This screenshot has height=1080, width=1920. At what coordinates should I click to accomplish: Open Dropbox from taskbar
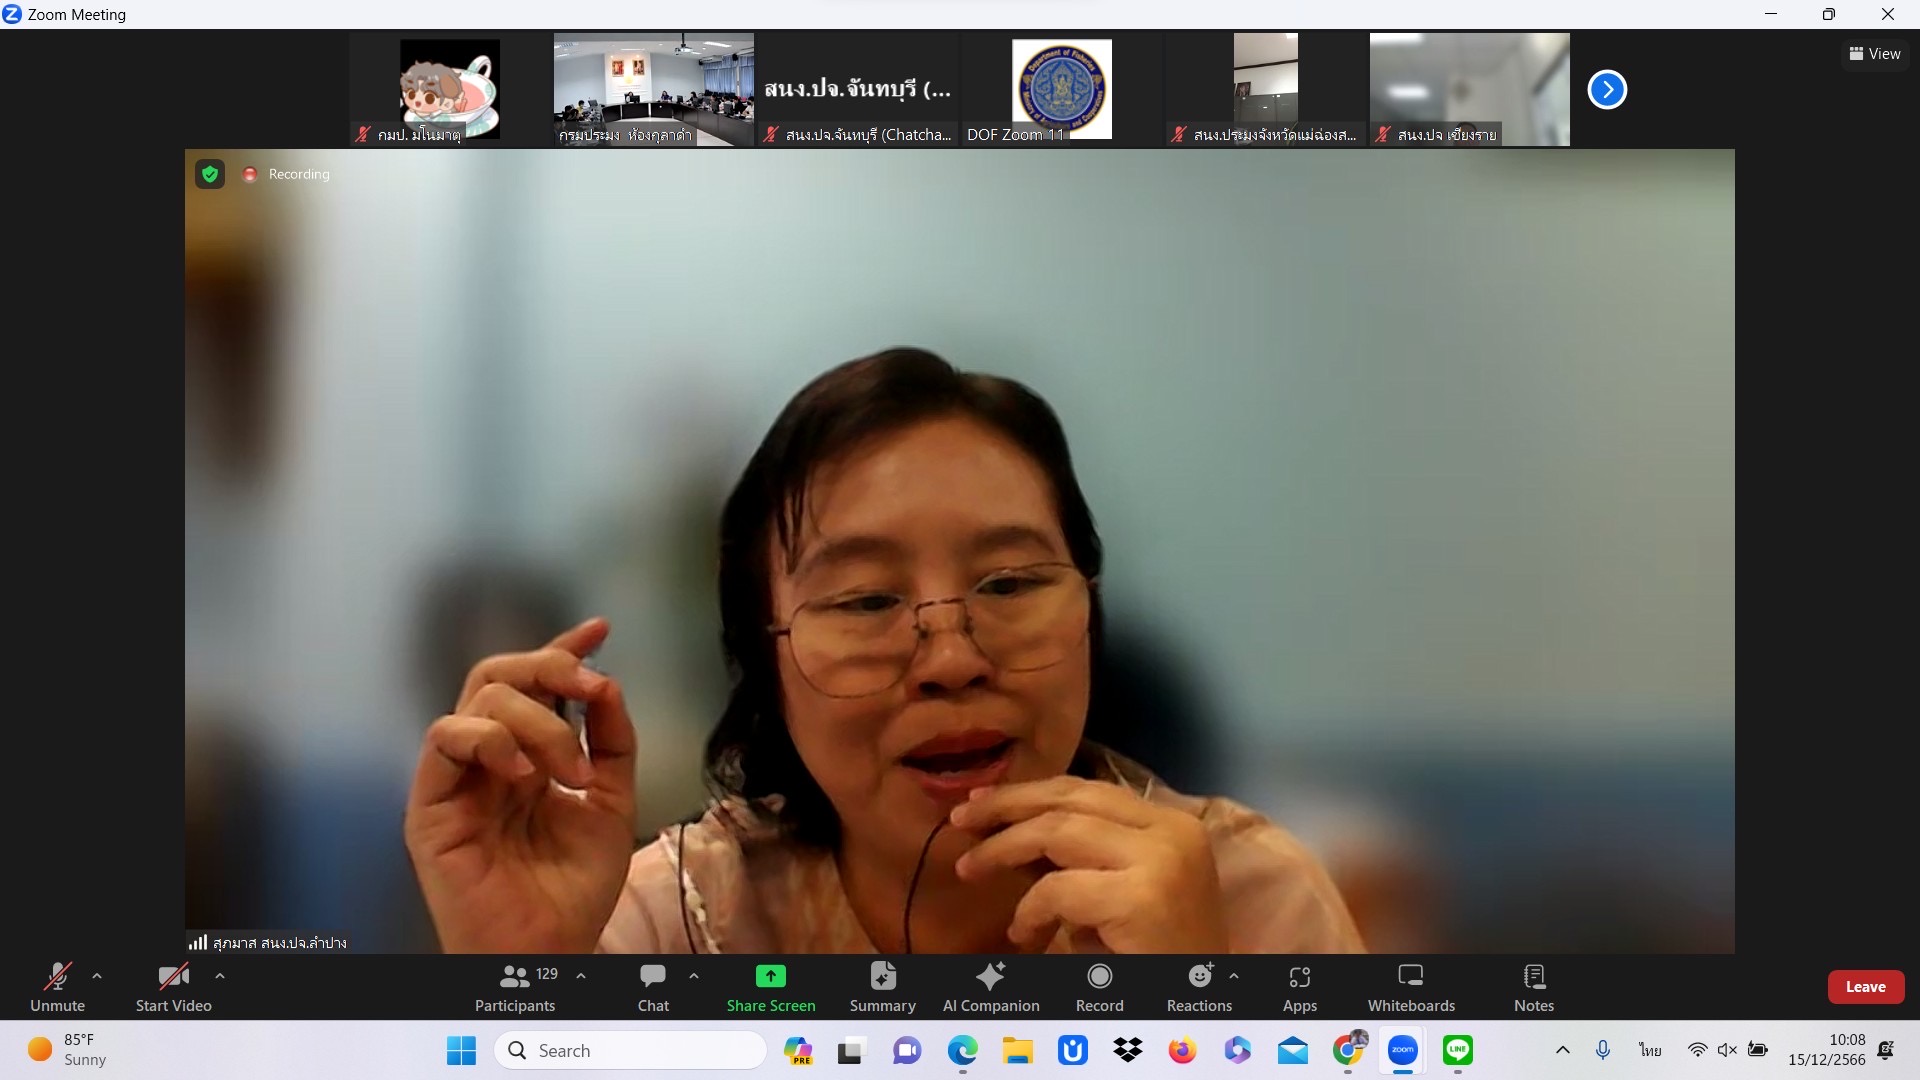tap(1128, 1050)
